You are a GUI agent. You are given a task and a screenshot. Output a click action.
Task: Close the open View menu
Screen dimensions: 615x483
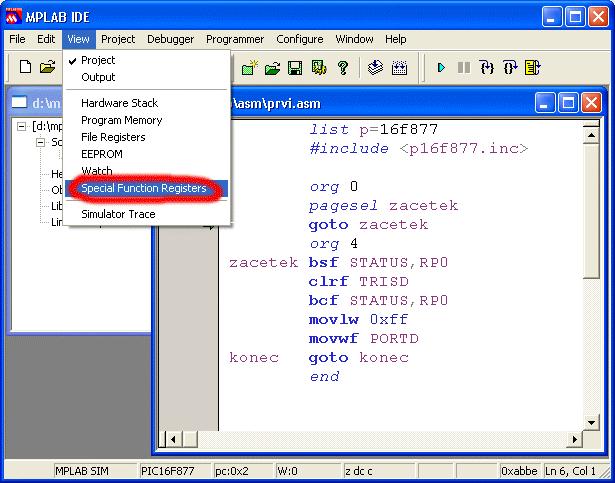click(x=78, y=39)
